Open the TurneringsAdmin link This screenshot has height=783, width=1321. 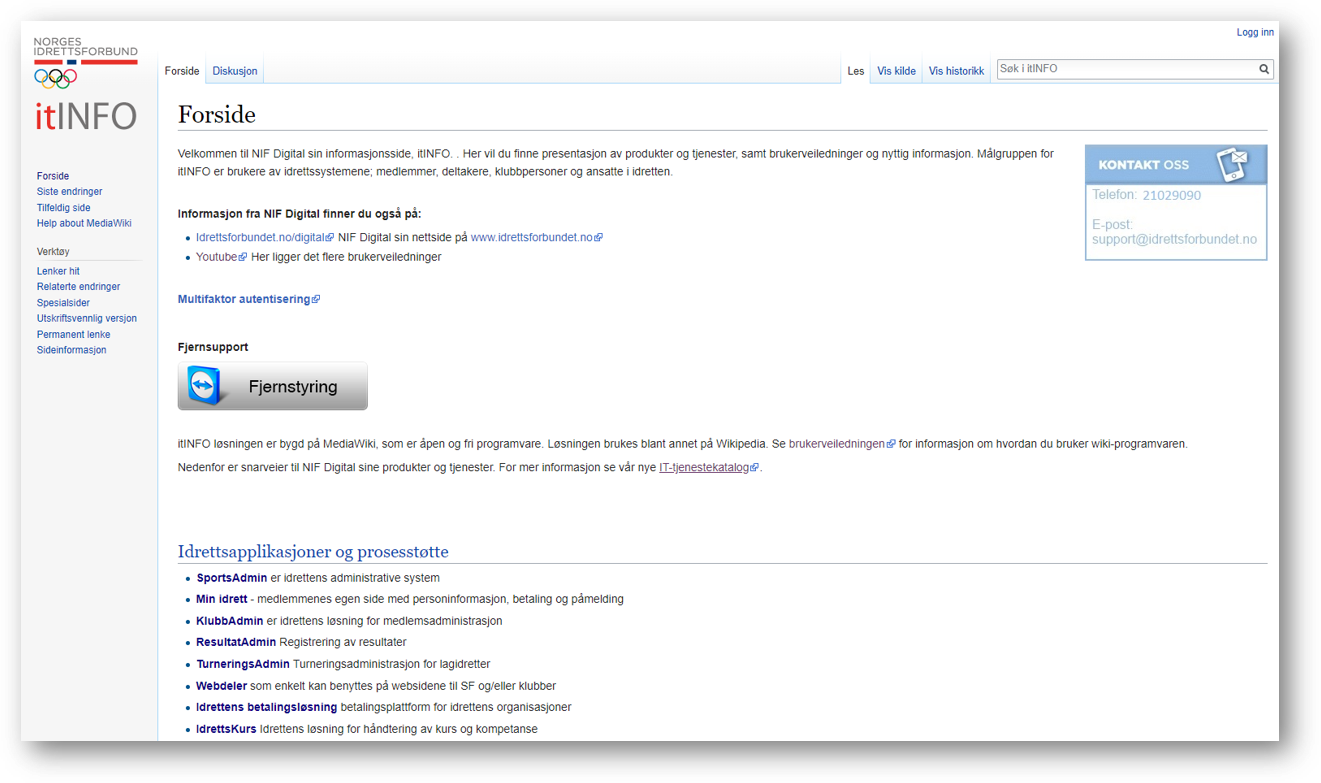[243, 664]
